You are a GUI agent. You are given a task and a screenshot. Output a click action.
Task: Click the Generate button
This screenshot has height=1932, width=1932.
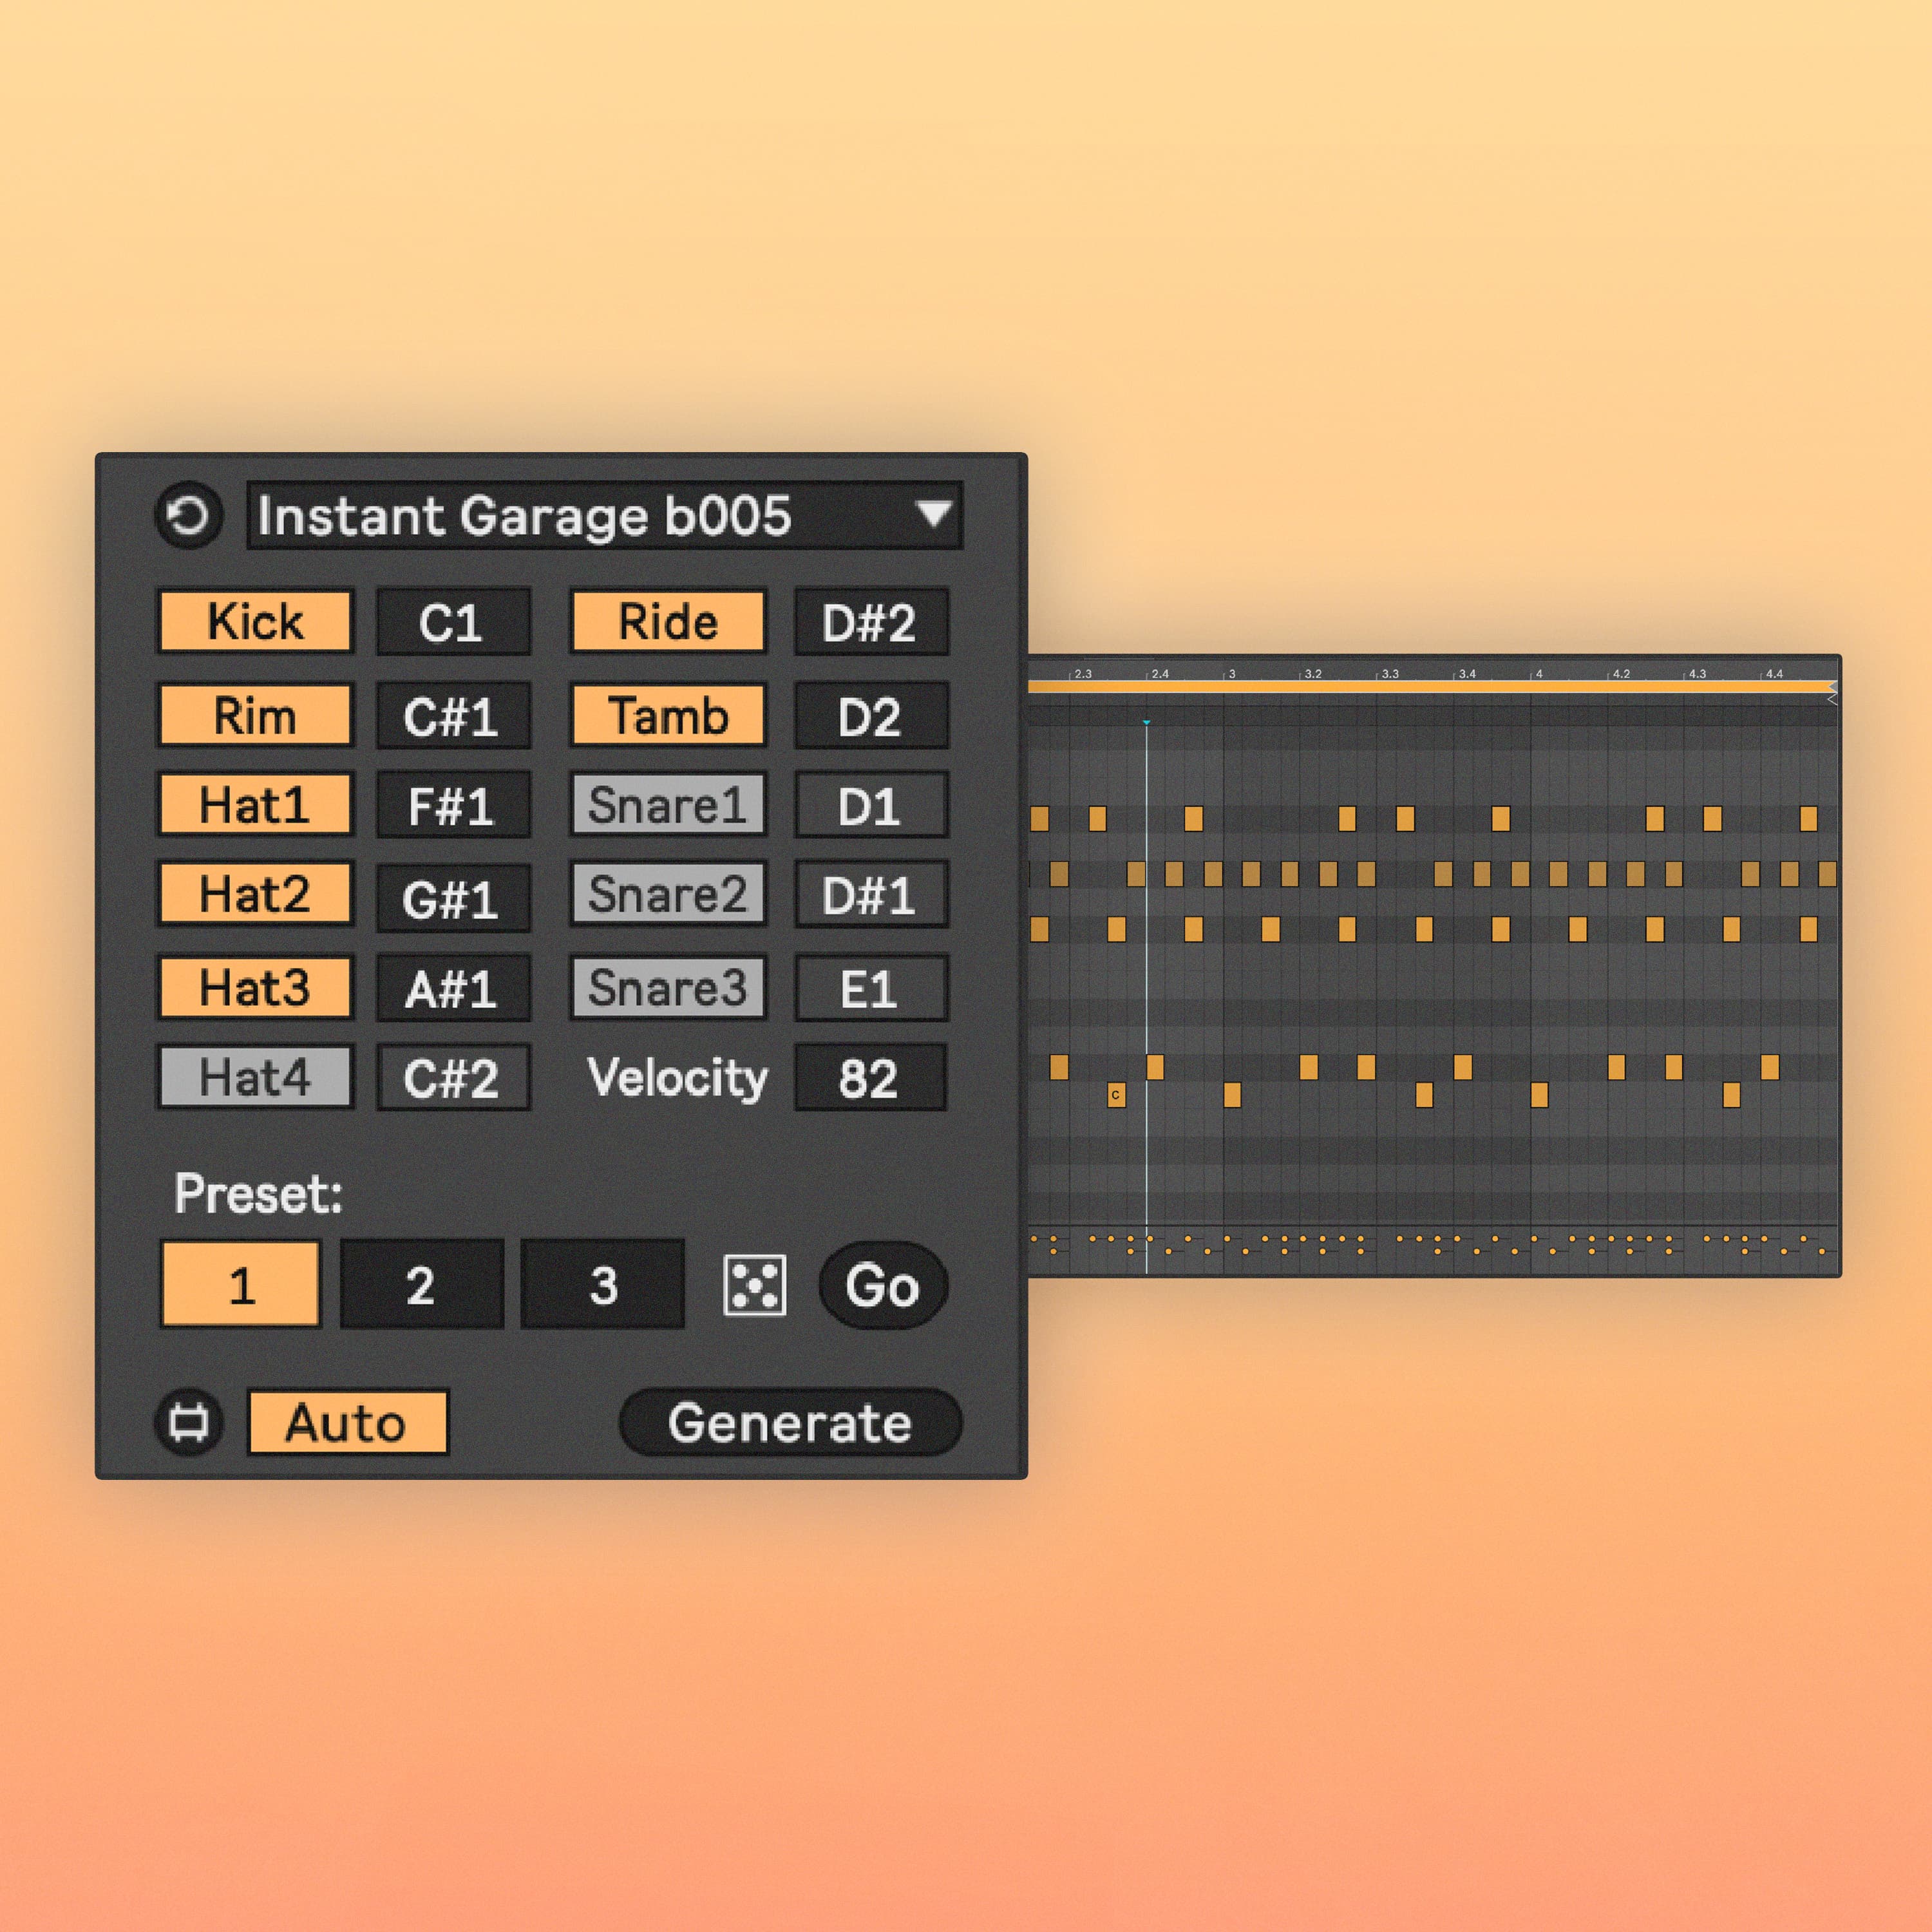[x=790, y=1422]
